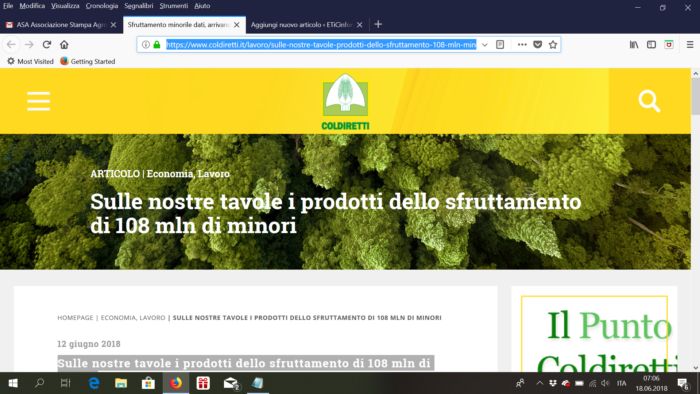Click the URL address field
700x394 pixels.
(x=321, y=45)
